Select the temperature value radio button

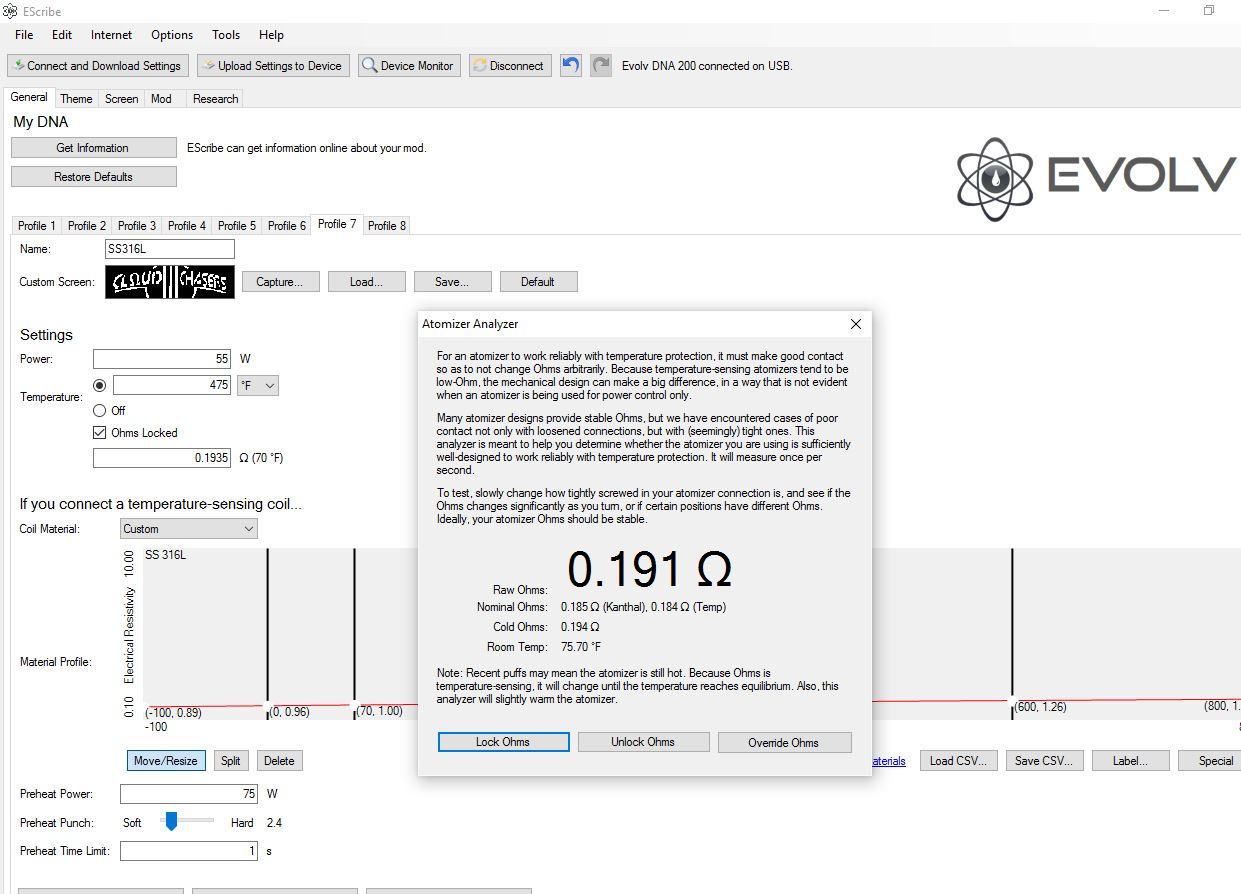coord(99,385)
